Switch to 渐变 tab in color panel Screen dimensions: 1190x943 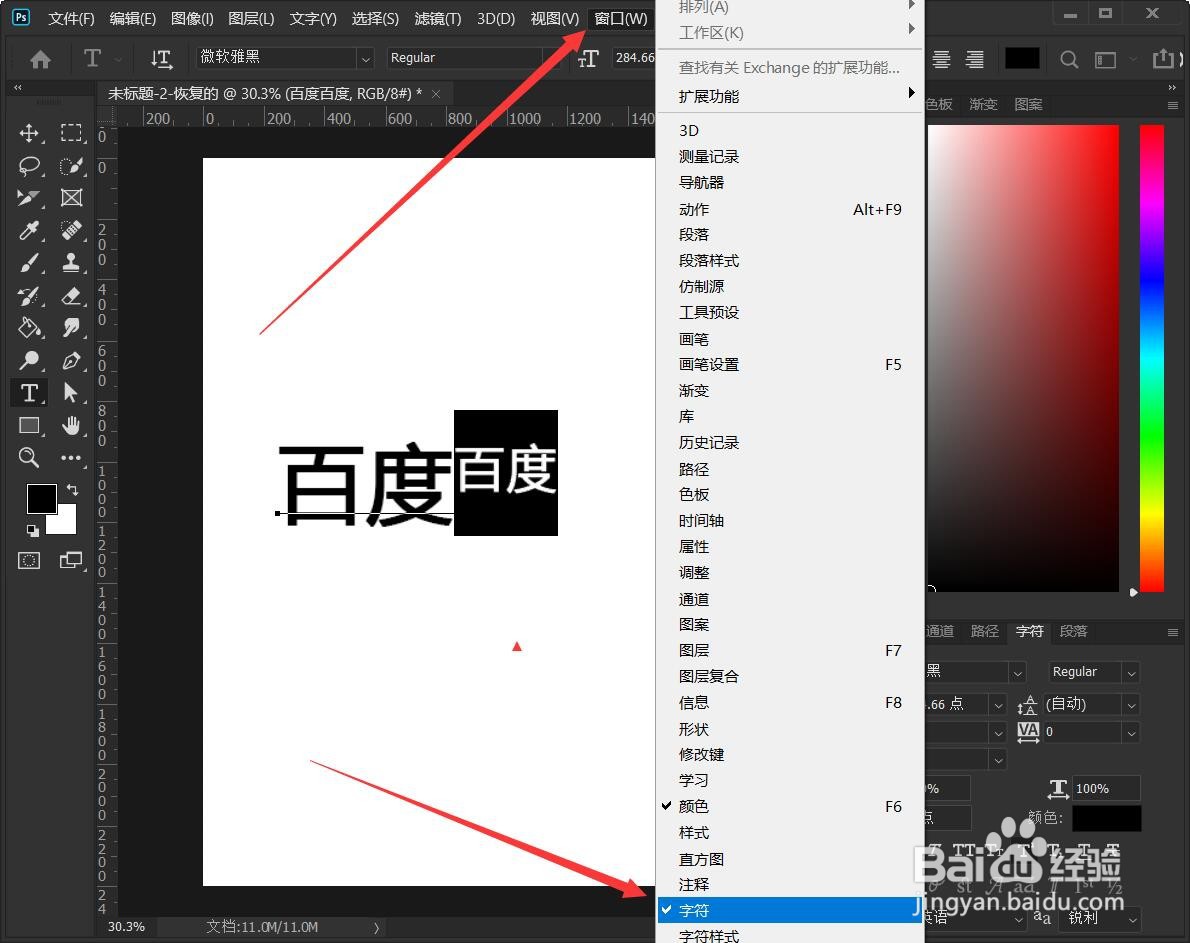pos(984,104)
